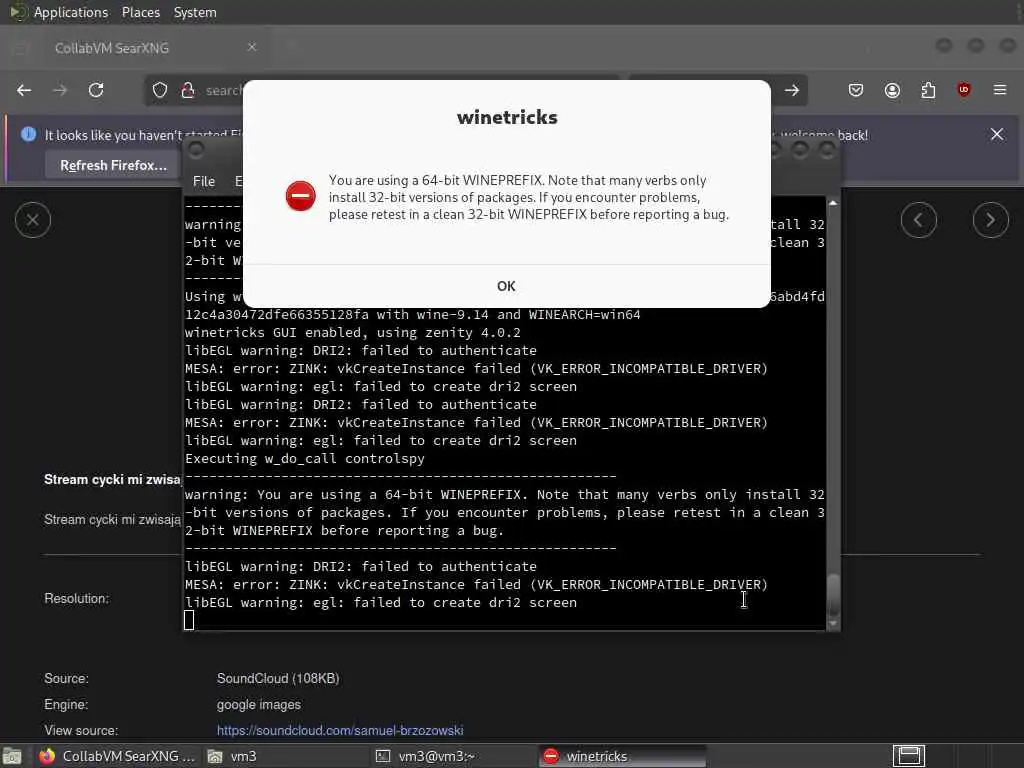Open the File menu in terminal window
Screen dimensions: 1024x768
204,181
